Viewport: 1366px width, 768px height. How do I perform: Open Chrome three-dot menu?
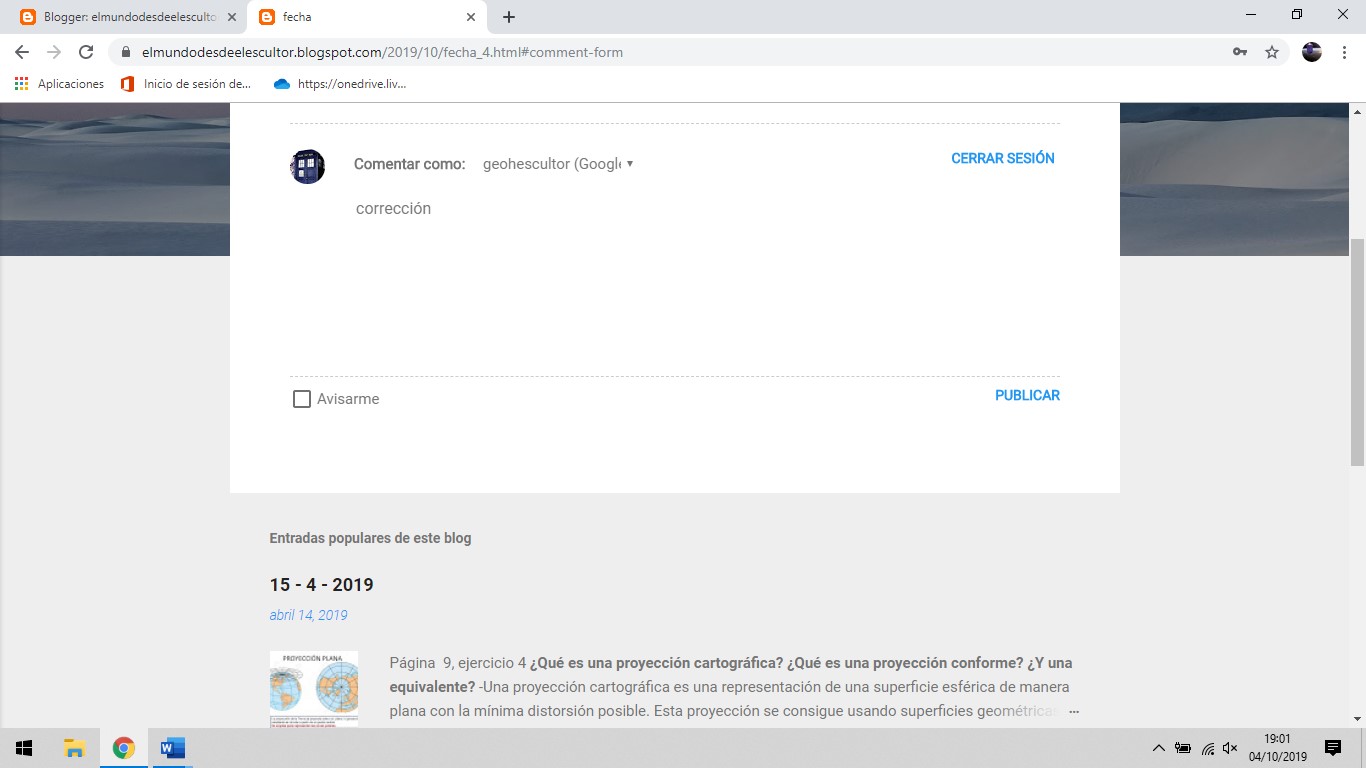(x=1343, y=52)
